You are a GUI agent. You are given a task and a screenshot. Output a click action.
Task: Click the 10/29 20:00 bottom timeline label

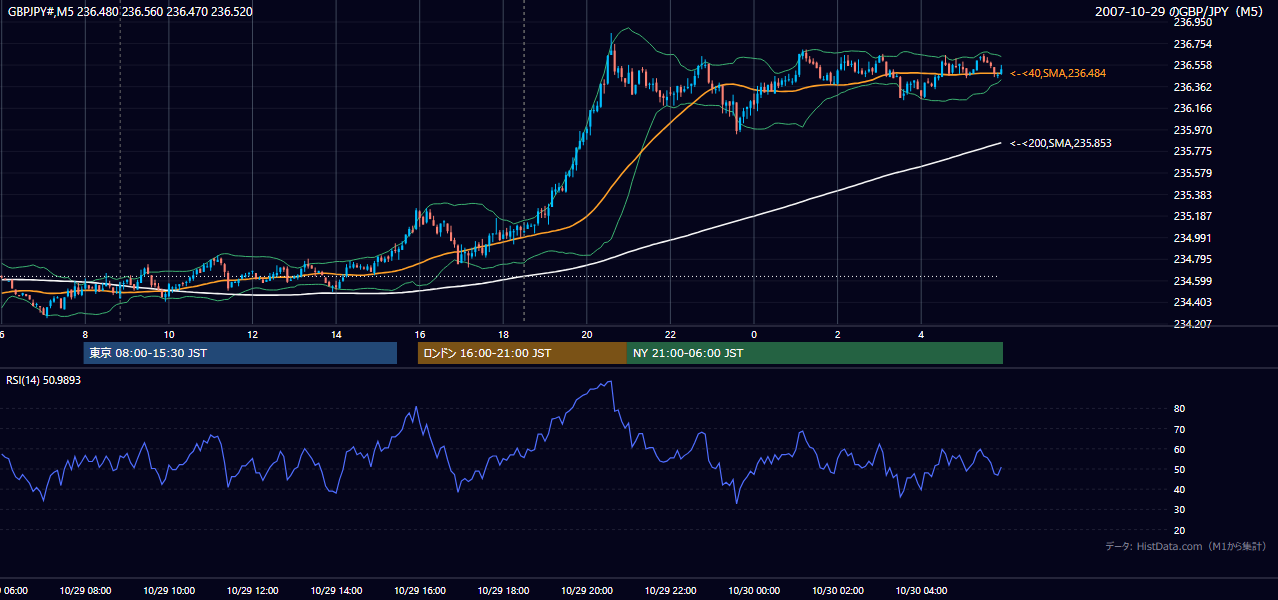pyautogui.click(x=586, y=591)
